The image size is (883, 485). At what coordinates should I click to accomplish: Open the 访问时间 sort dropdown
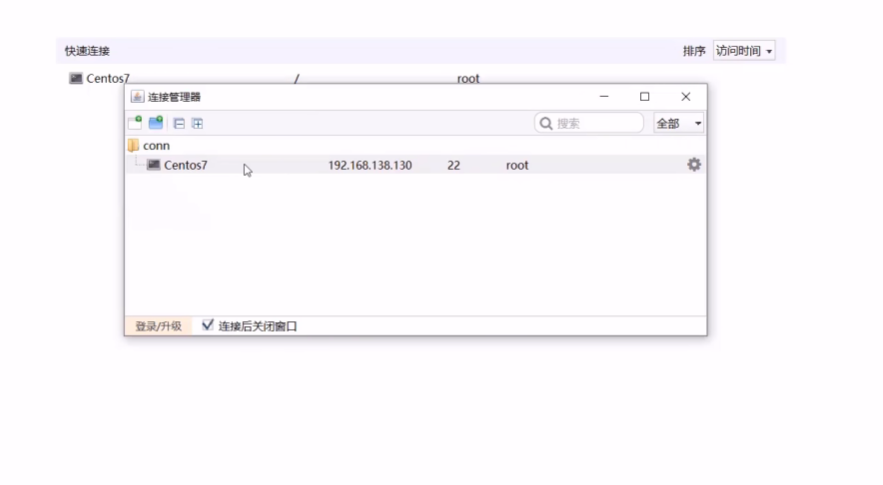pos(744,51)
